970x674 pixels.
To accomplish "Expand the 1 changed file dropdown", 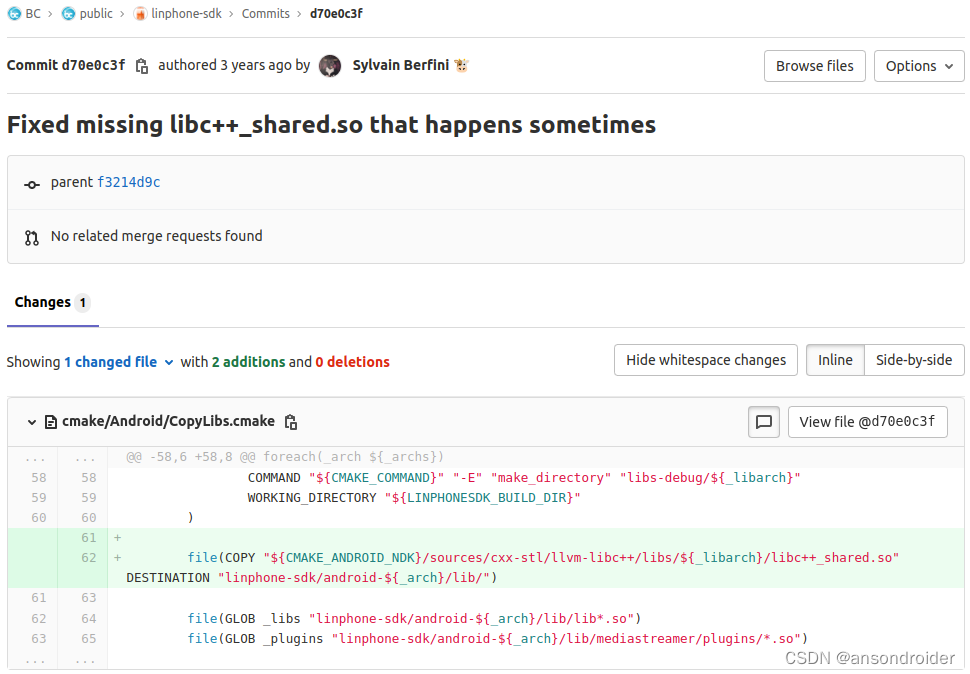I will pos(119,362).
